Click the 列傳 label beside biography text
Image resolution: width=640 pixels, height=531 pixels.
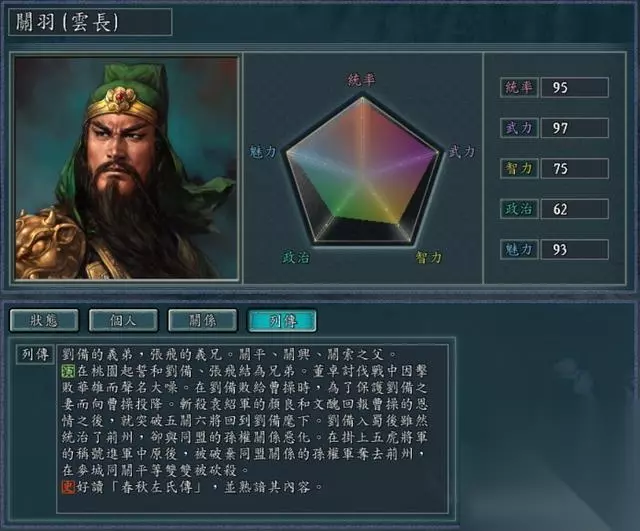[x=36, y=354]
